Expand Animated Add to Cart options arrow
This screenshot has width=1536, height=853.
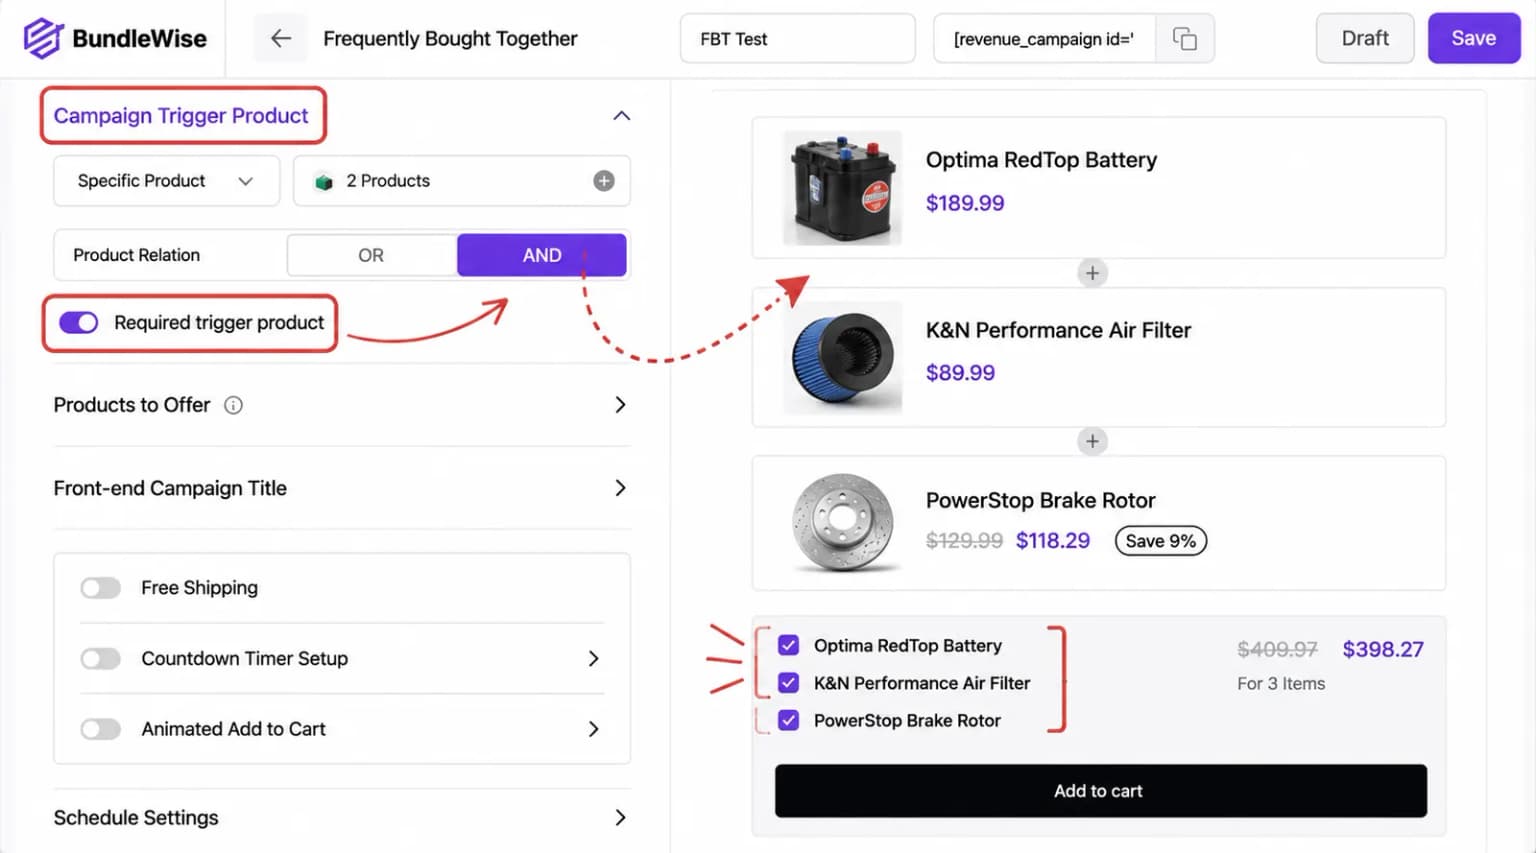(x=593, y=729)
